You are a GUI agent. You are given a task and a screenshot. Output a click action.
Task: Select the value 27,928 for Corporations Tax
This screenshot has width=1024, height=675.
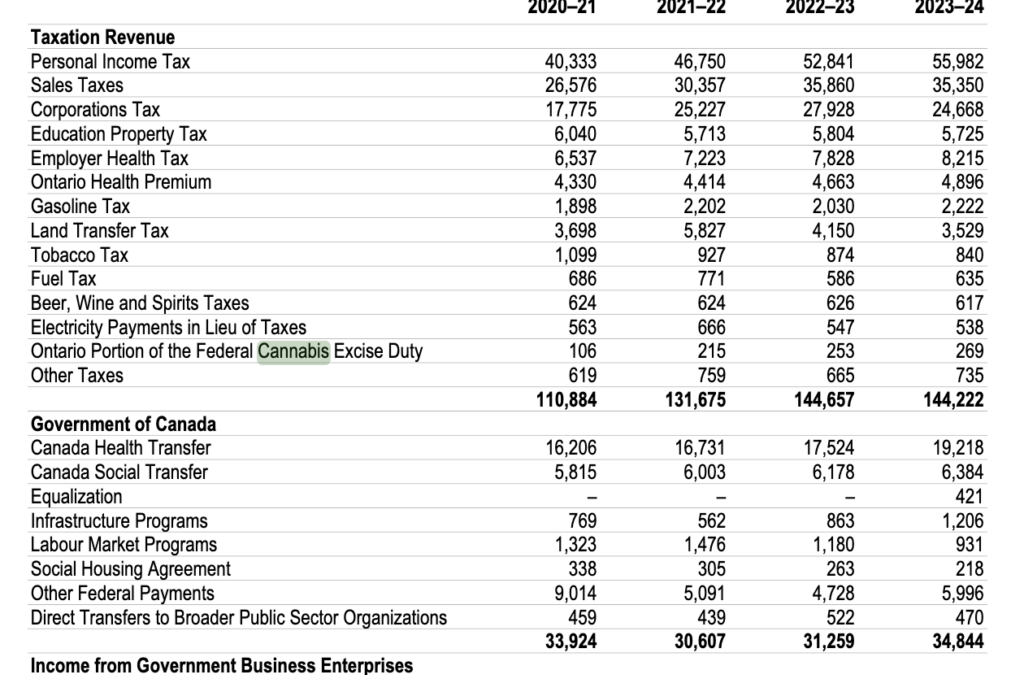click(x=828, y=110)
